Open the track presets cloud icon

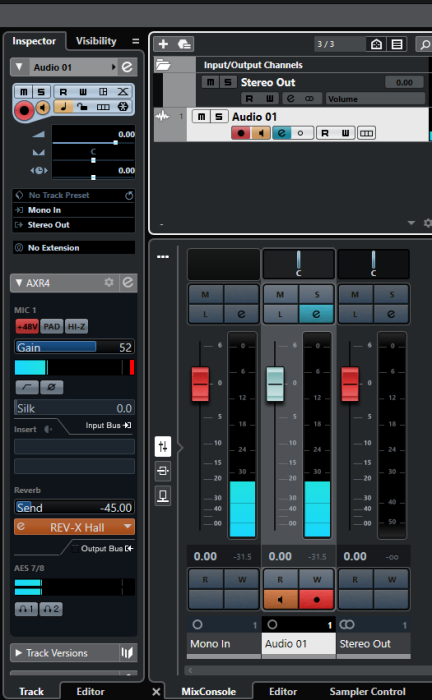184,44
